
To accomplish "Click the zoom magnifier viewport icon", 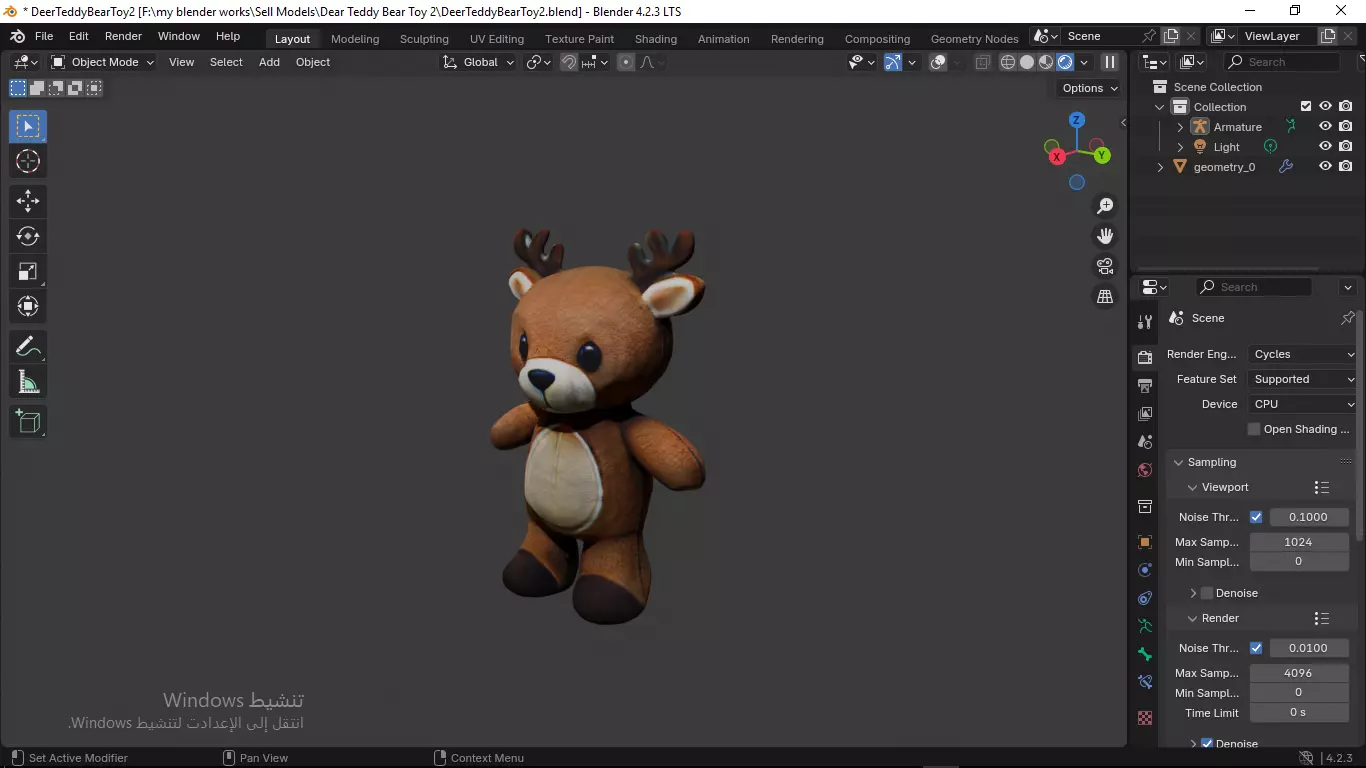I will (x=1105, y=206).
